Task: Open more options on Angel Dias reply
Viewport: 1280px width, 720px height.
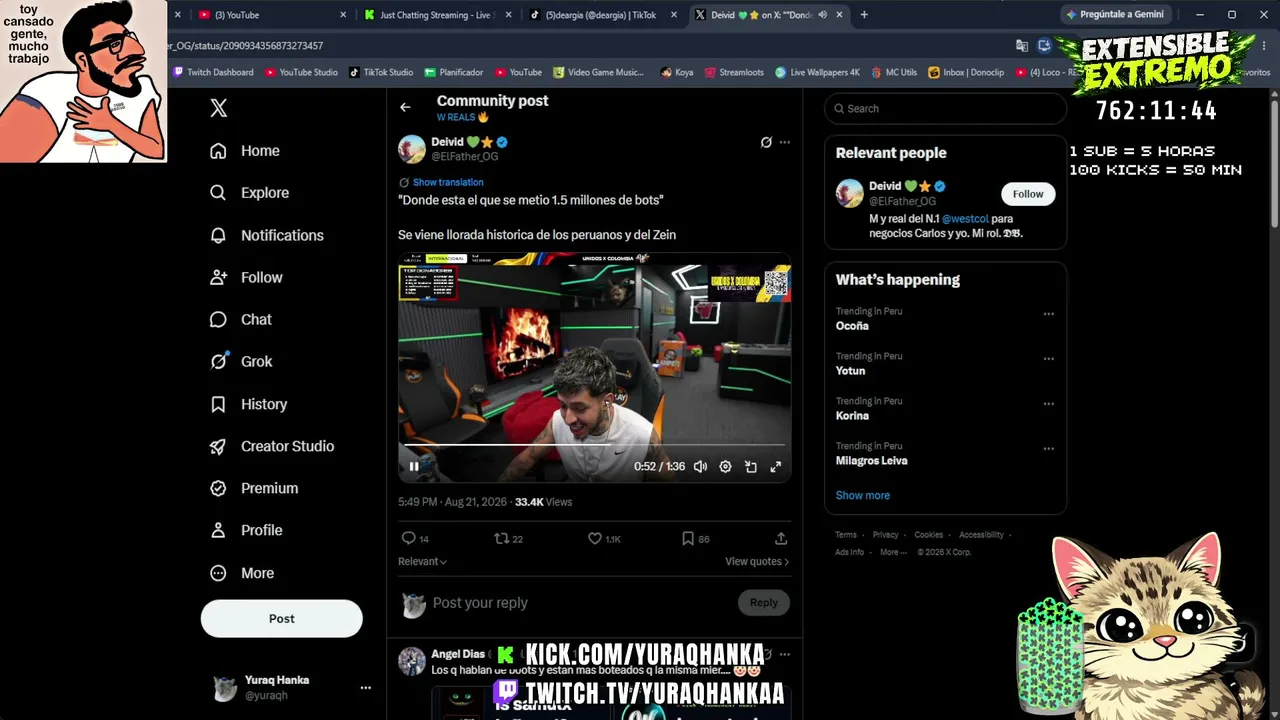Action: [x=784, y=654]
